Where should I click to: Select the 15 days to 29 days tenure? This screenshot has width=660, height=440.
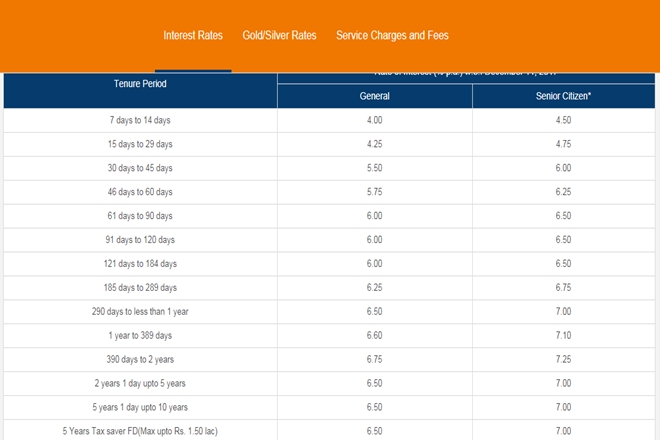140,144
